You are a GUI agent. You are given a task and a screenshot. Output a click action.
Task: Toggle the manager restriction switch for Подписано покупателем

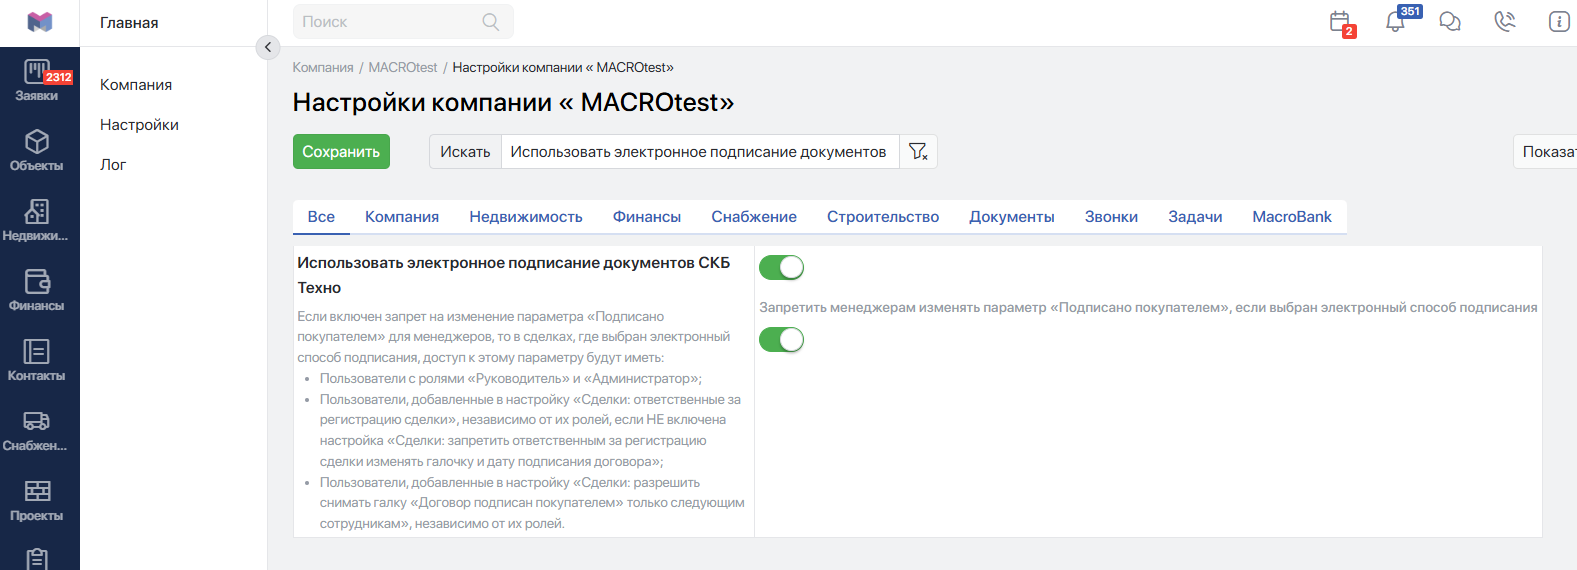coord(781,340)
